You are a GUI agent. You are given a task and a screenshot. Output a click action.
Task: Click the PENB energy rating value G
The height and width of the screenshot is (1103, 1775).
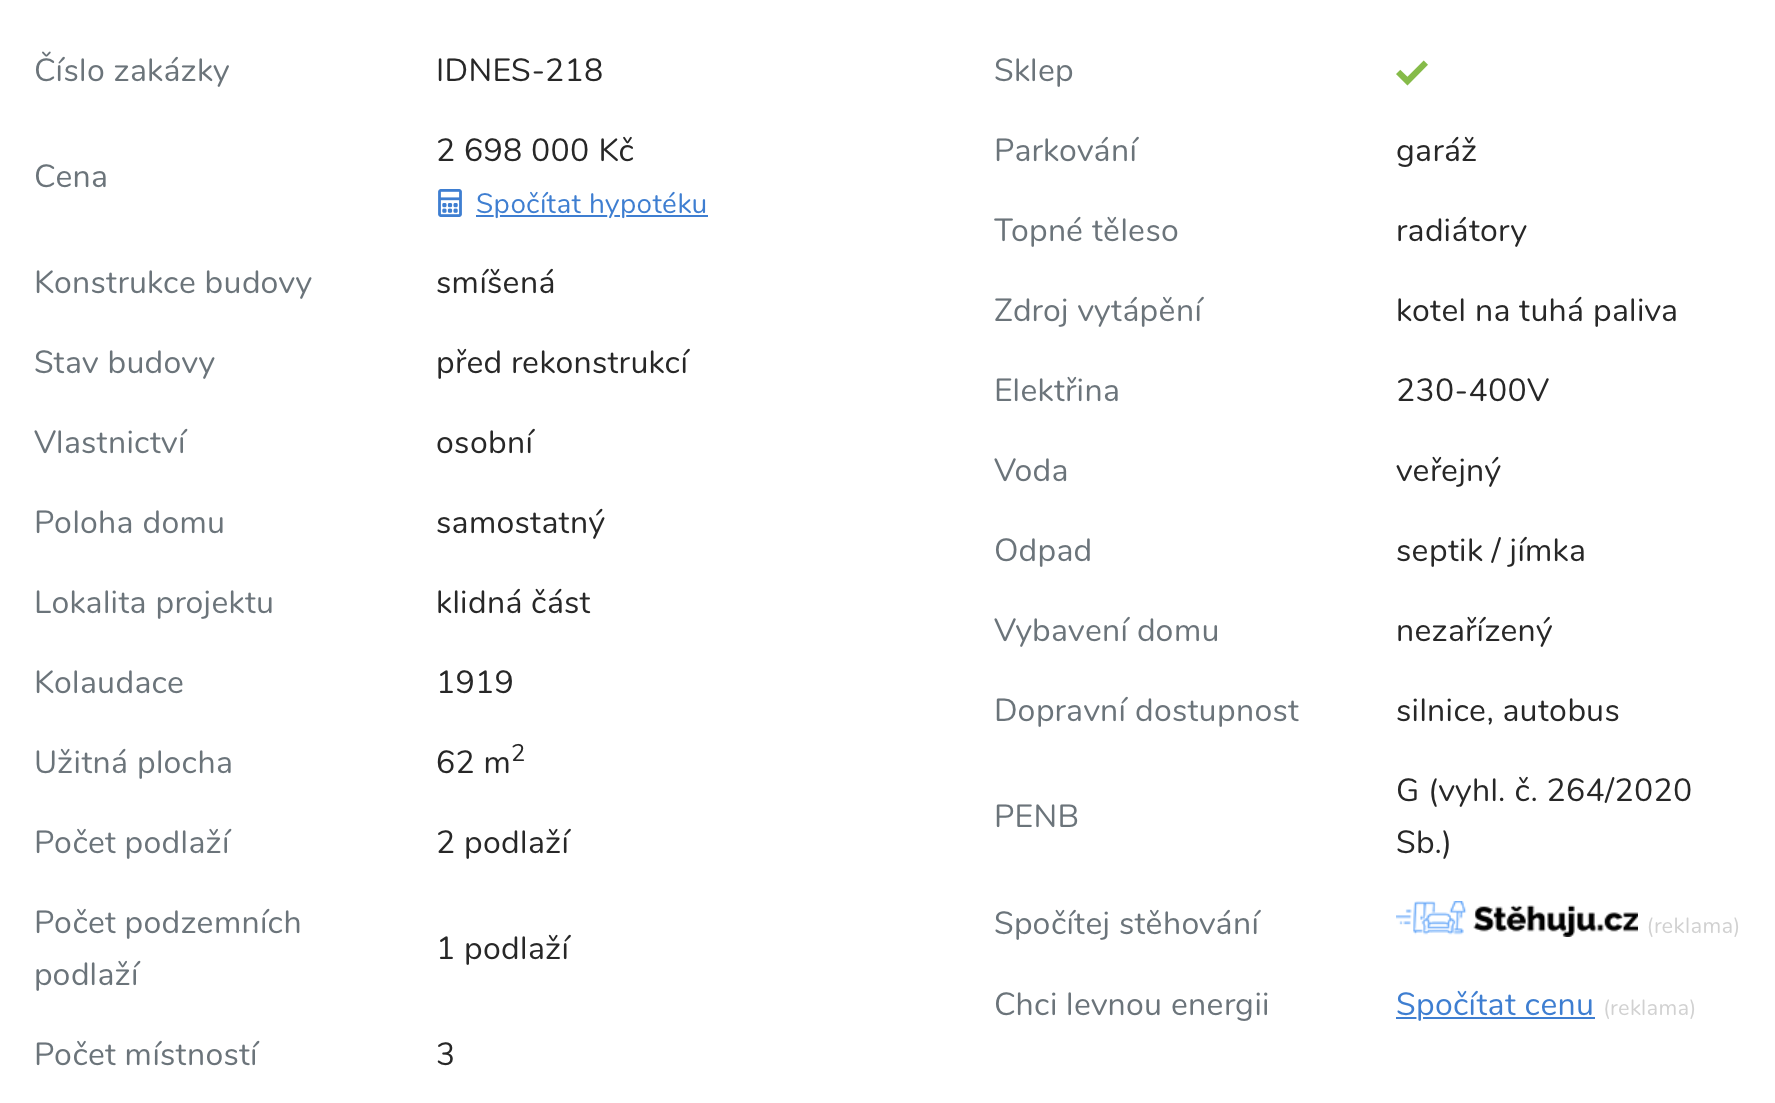[1407, 791]
